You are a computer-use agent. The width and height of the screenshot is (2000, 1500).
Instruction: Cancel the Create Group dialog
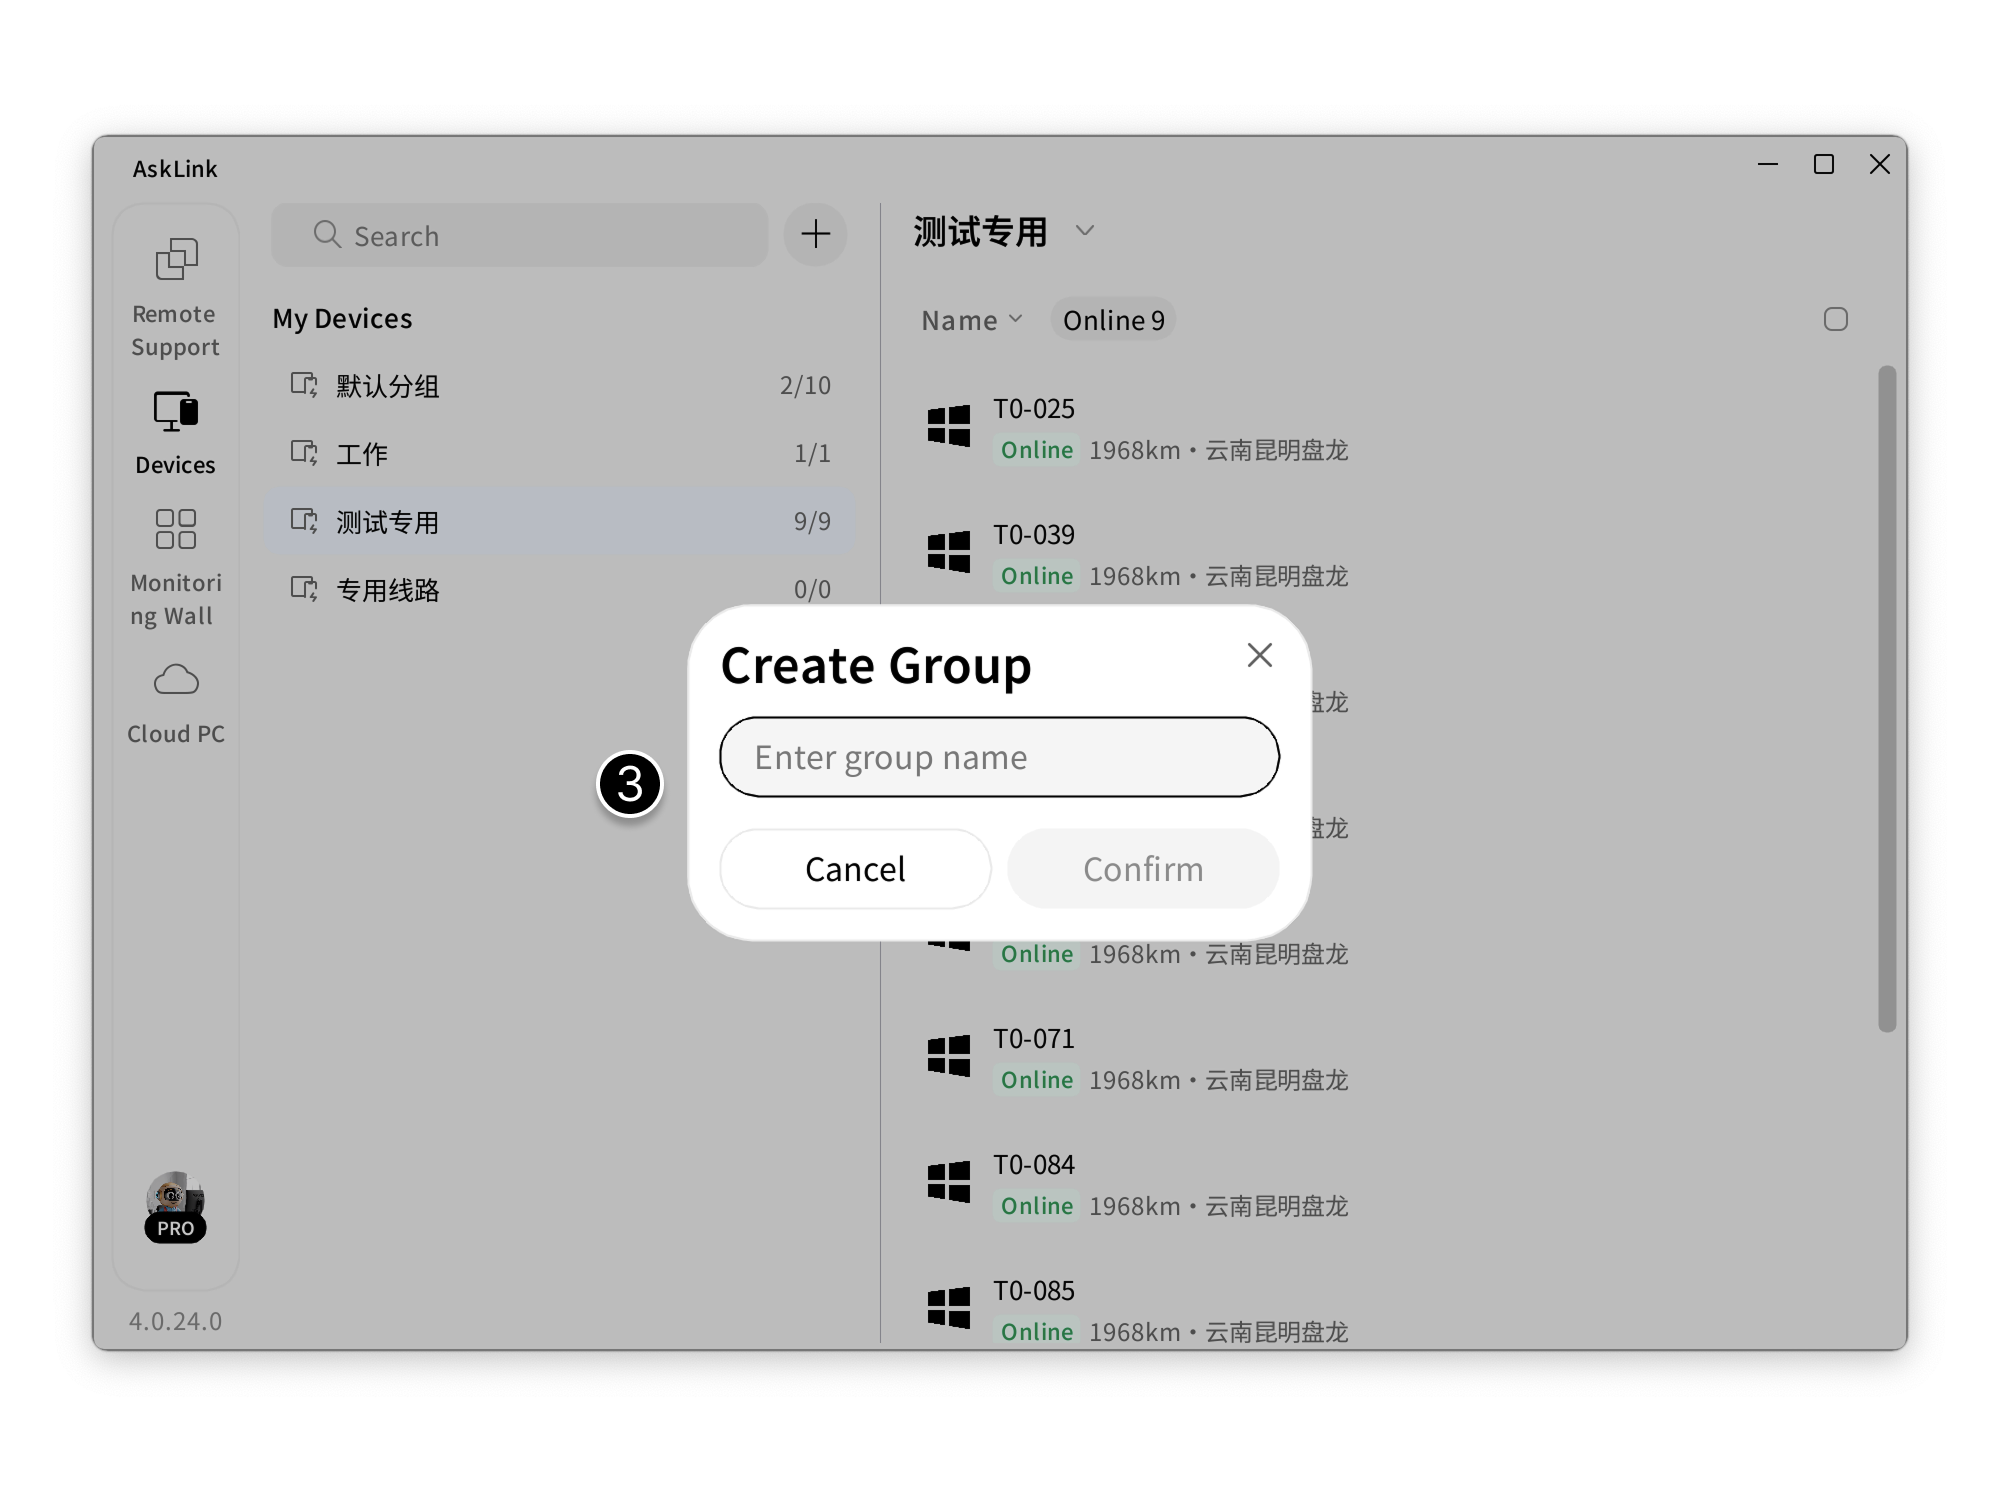[x=854, y=868]
